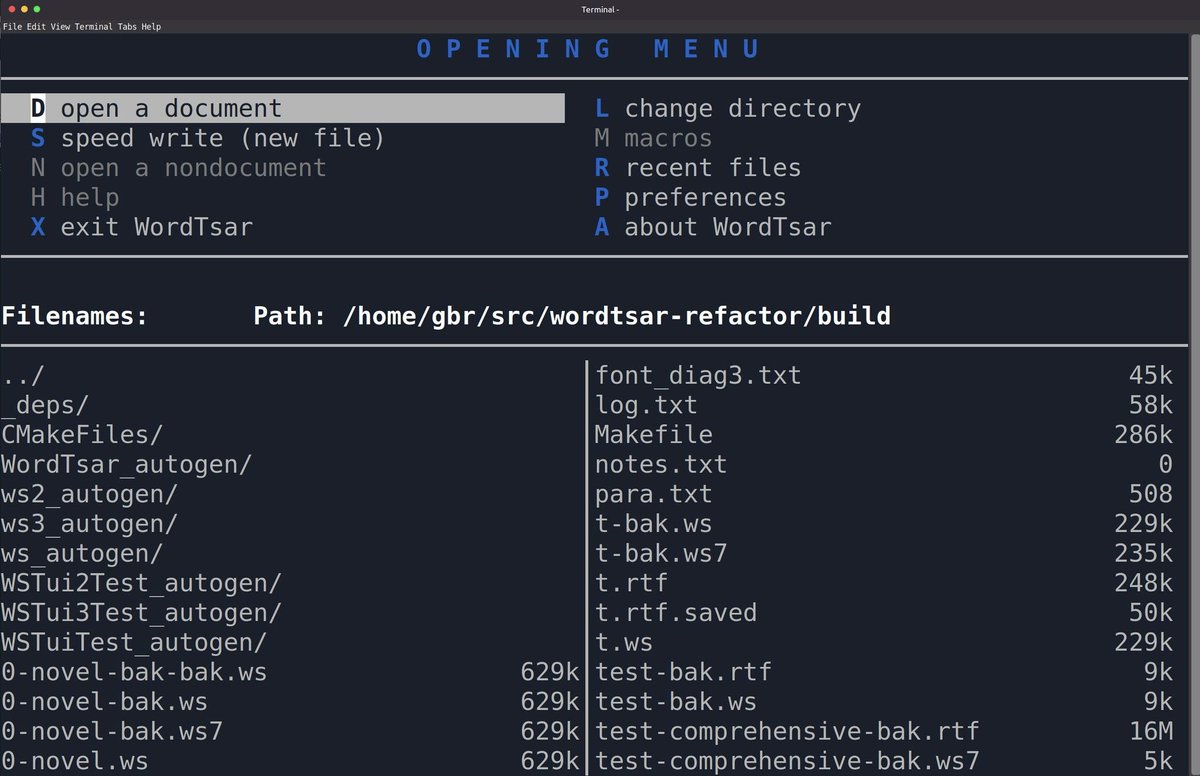This screenshot has height=776, width=1200.
Task: Open the 'ws_autogen/' directory
Action: click(82, 553)
